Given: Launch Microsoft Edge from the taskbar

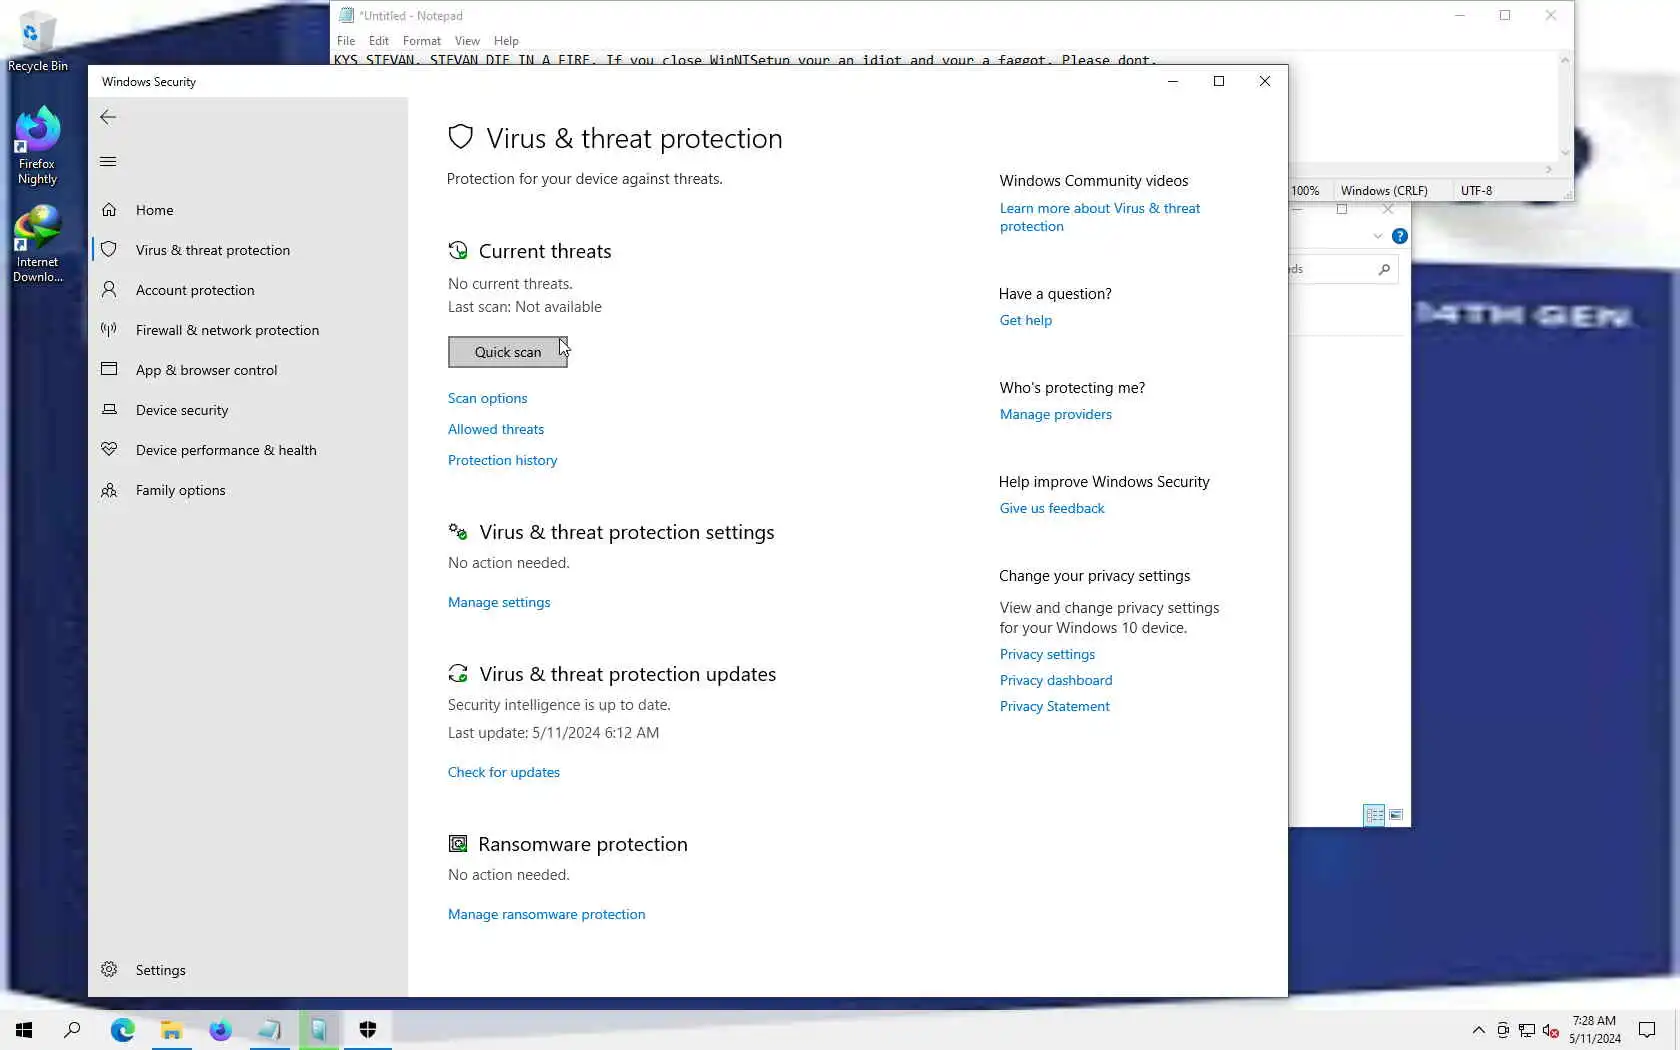Looking at the screenshot, I should 122,1030.
